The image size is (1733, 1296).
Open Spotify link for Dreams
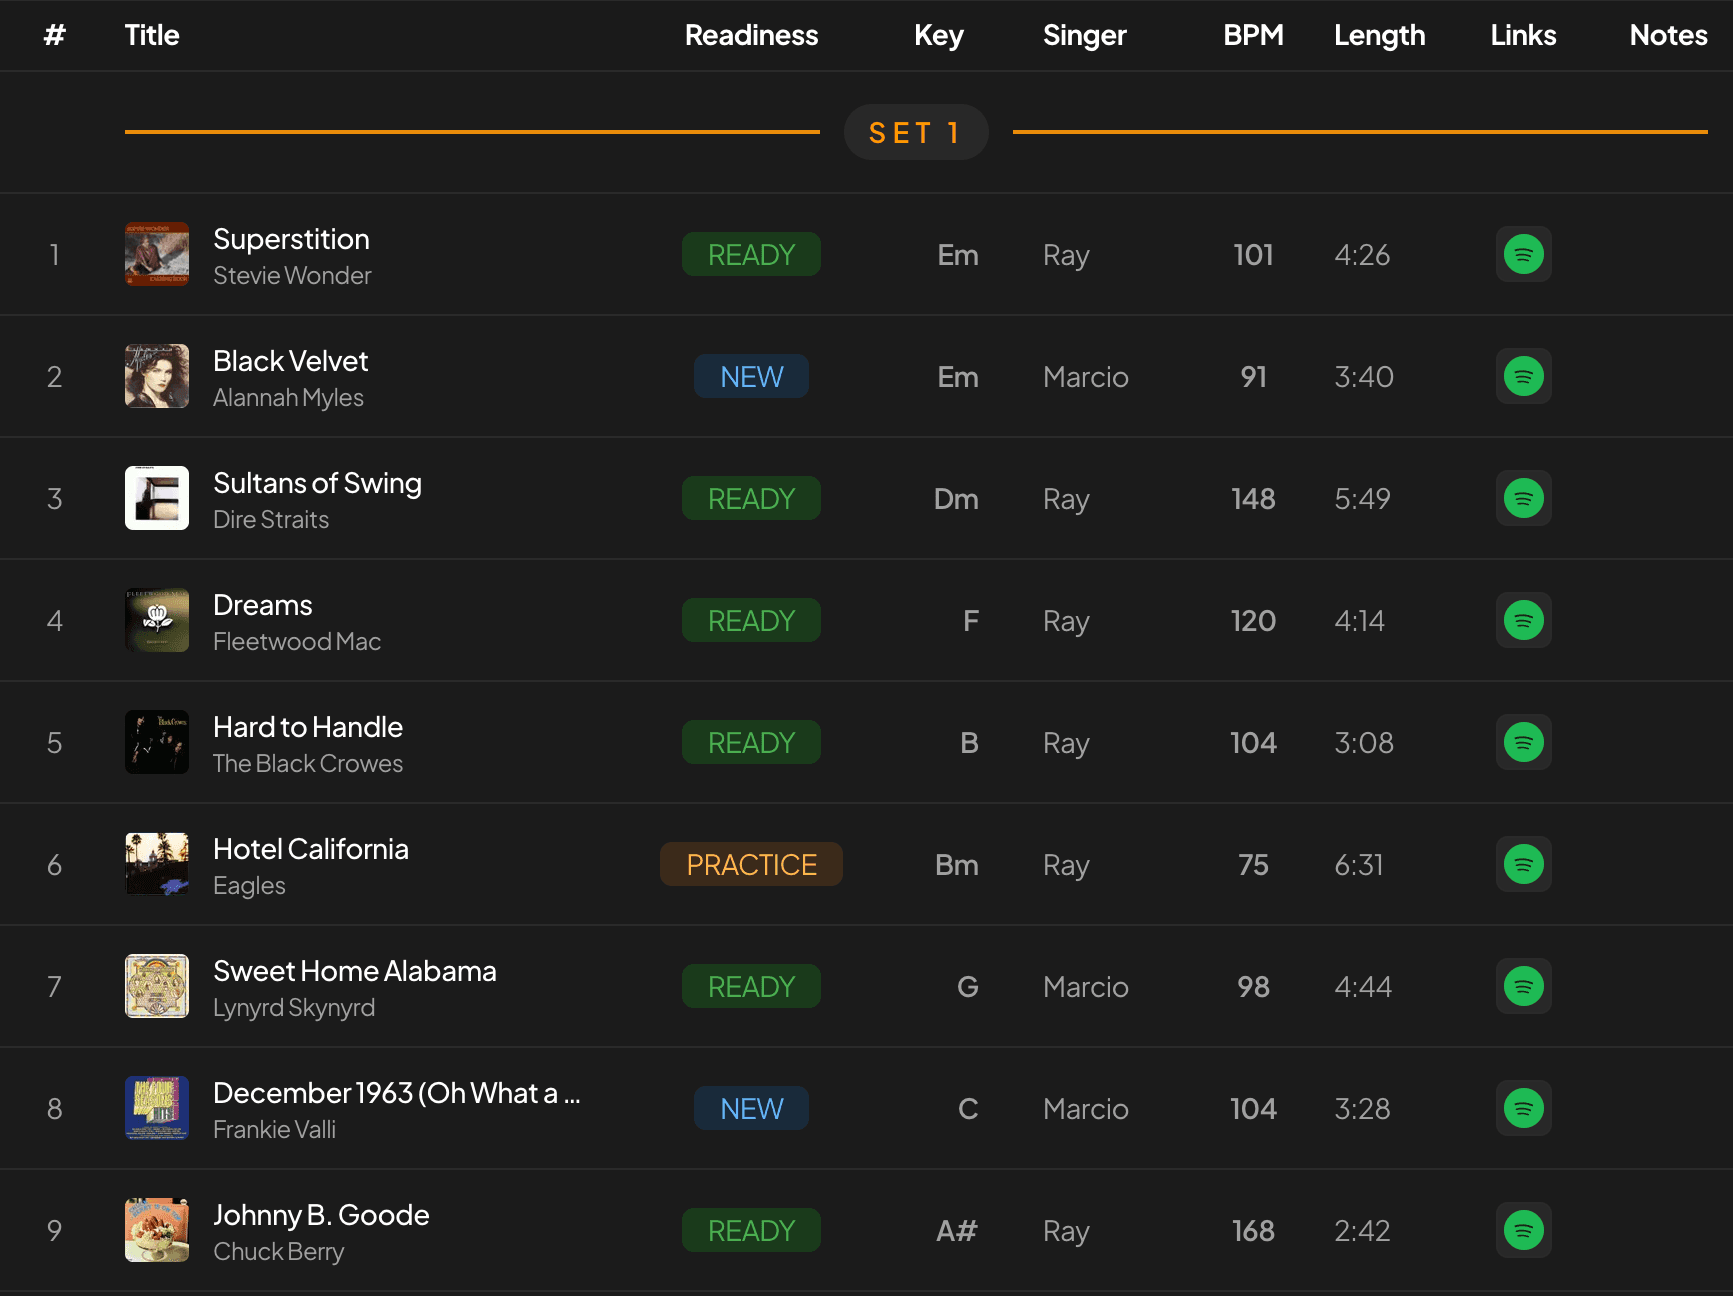tap(1523, 620)
